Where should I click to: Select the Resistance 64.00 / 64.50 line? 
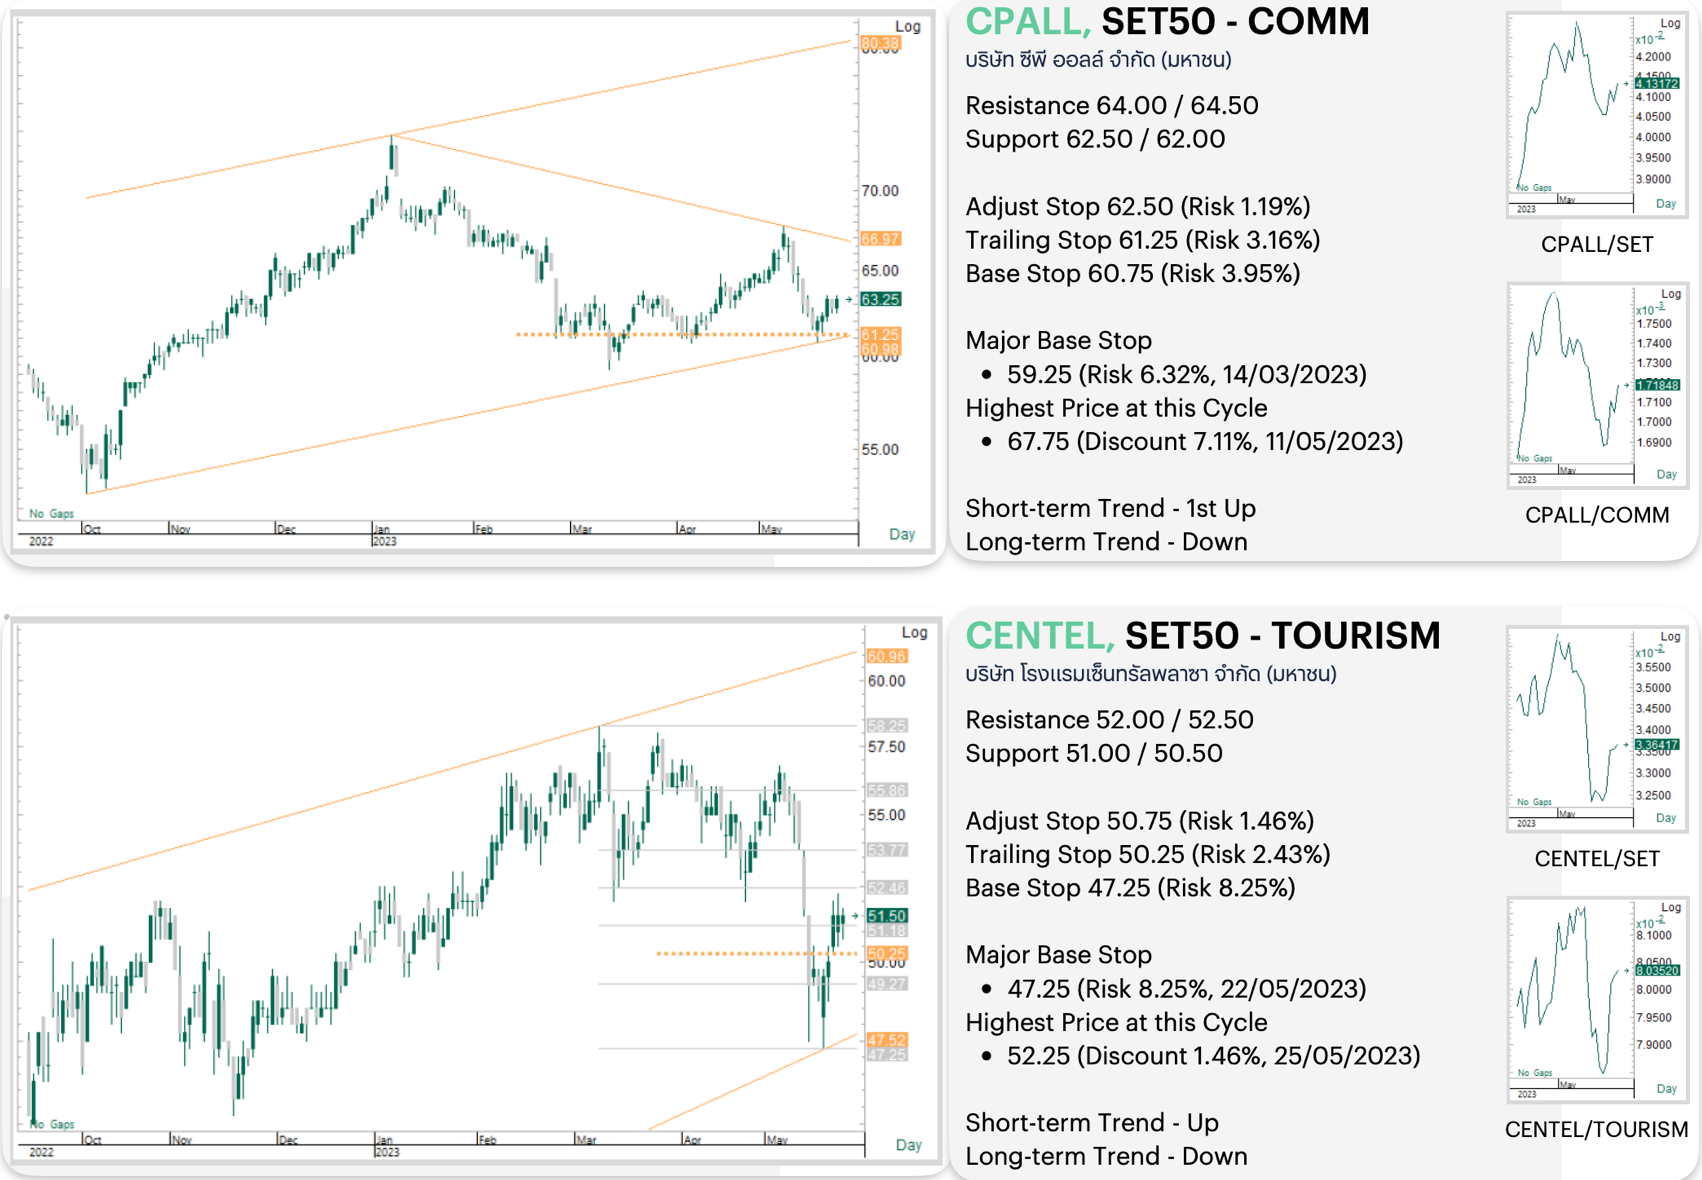[x=1111, y=105]
